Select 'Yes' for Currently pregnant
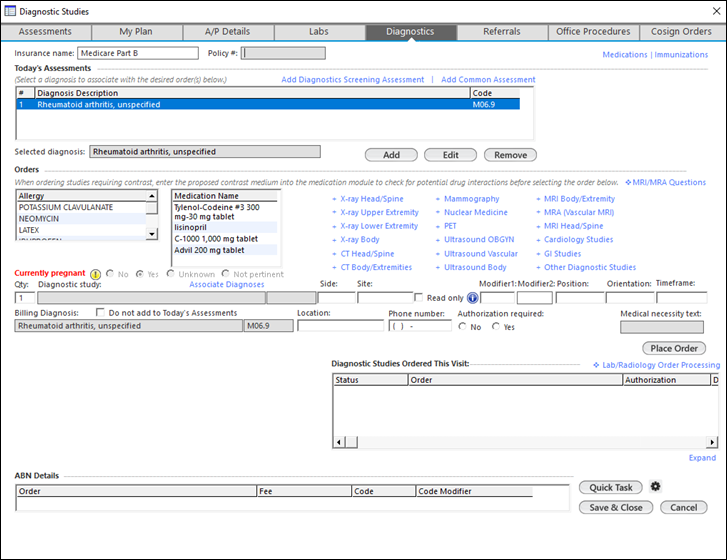Image resolution: width=727 pixels, height=560 pixels. tap(140, 274)
